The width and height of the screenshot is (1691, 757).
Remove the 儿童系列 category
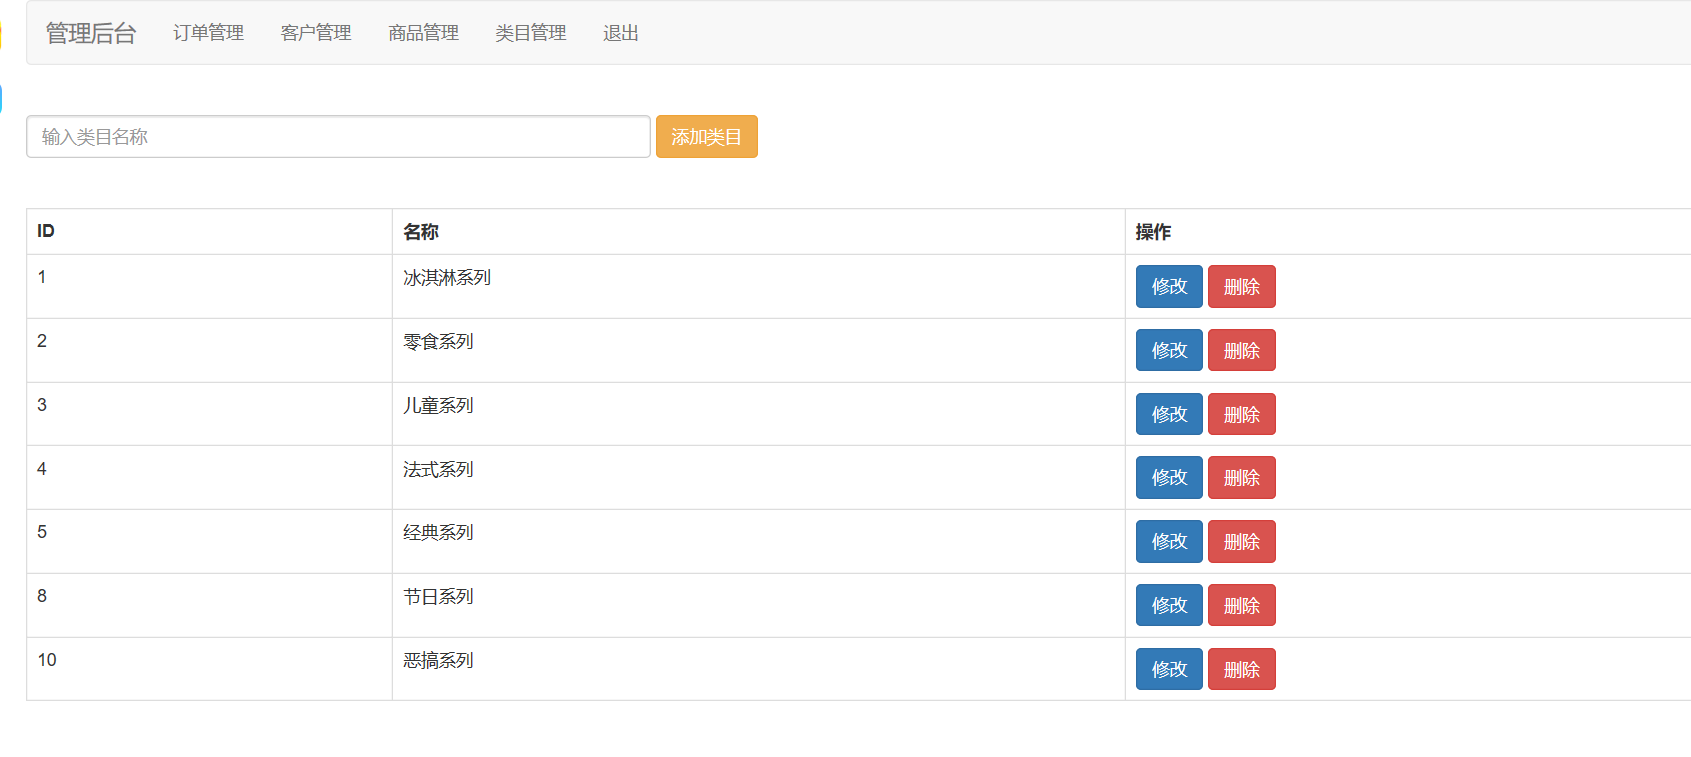tap(1241, 415)
